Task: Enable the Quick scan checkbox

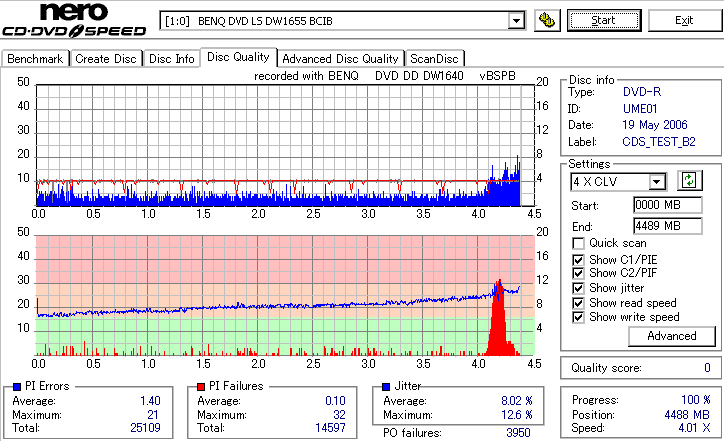Action: pos(578,243)
